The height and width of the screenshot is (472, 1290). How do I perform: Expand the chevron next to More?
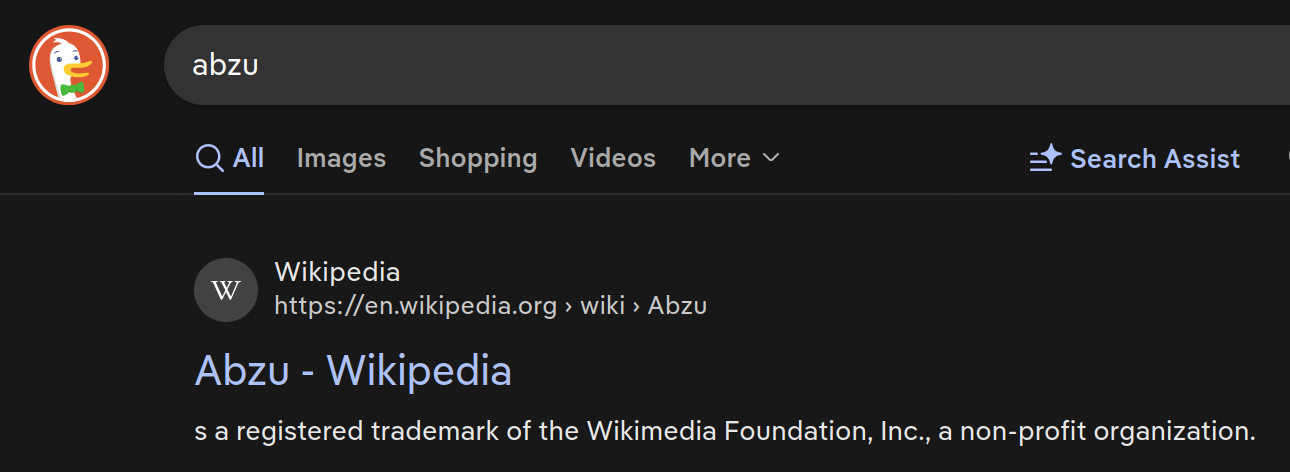coord(770,158)
